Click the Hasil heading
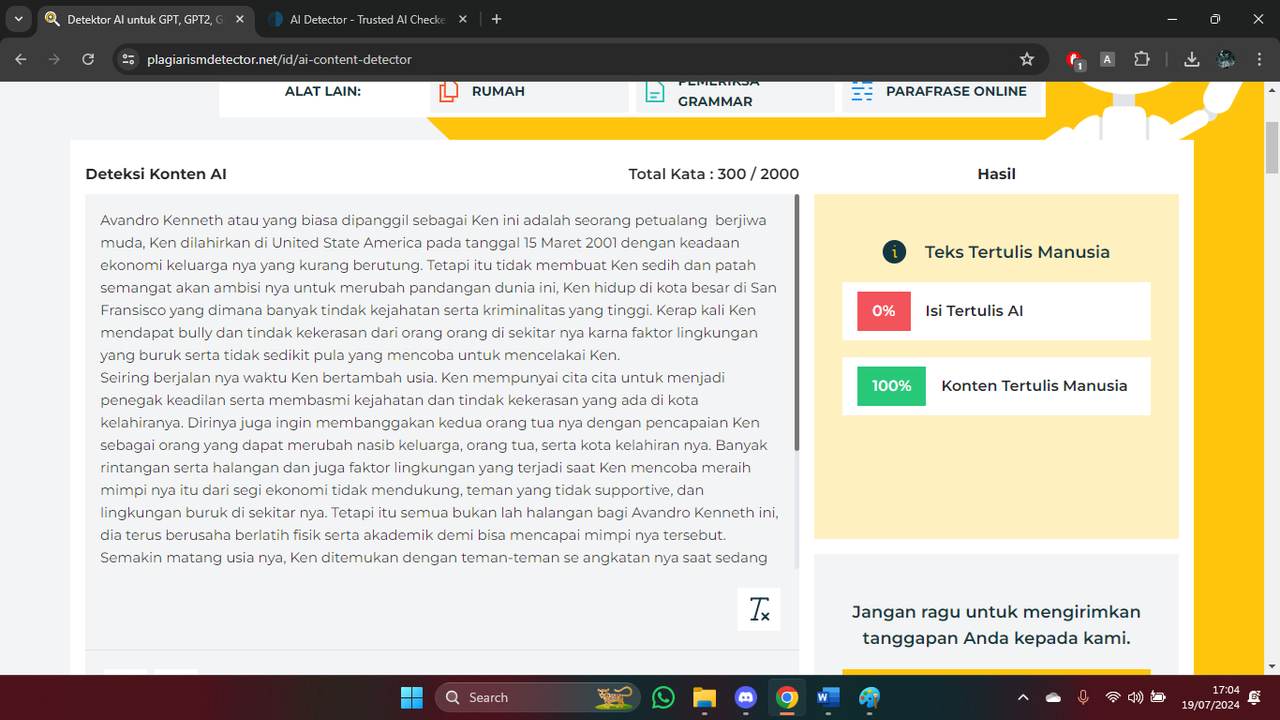The height and width of the screenshot is (720, 1280). (996, 174)
